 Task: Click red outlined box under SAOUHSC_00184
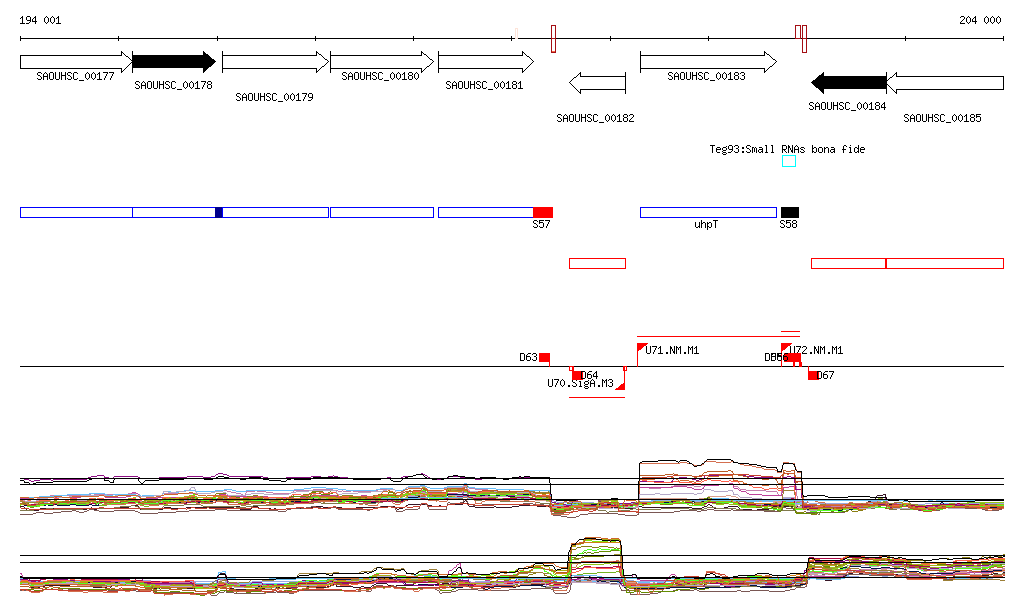(x=848, y=264)
